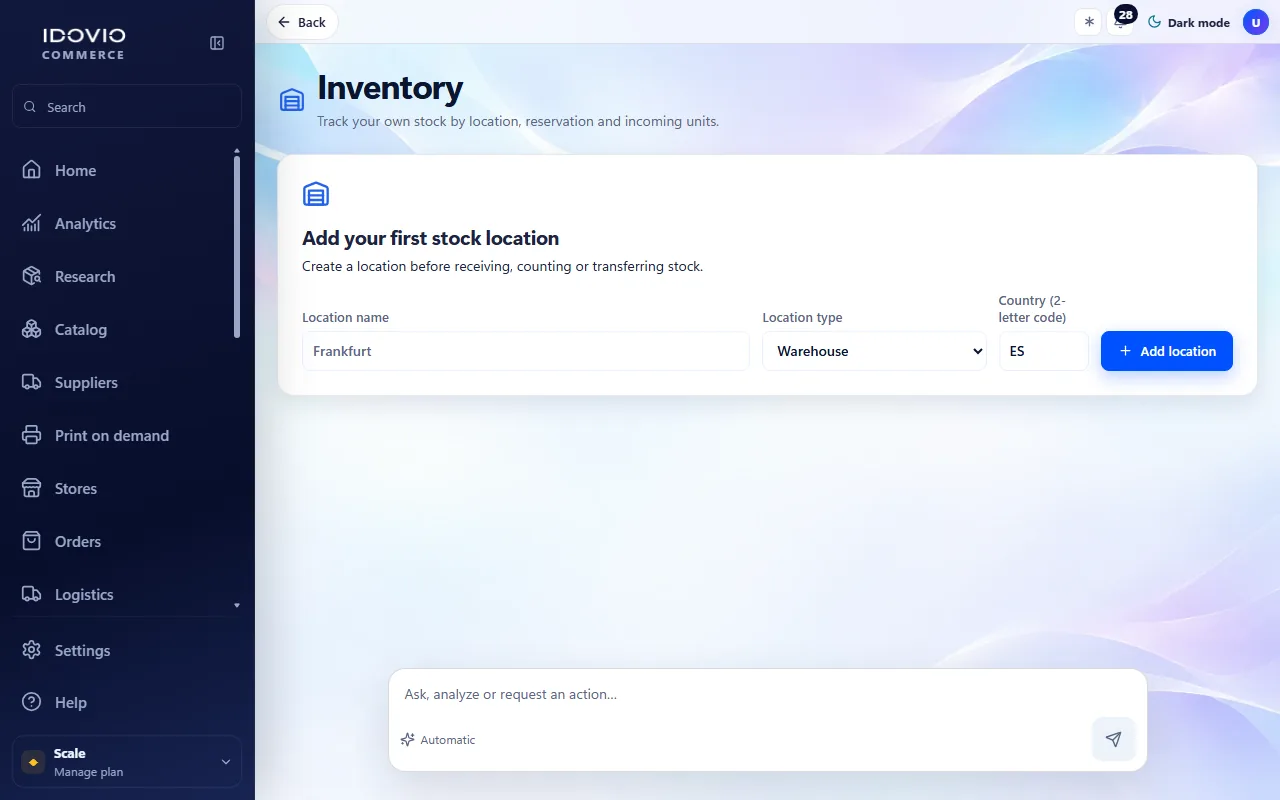The image size is (1280, 800).
Task: Click the sidebar scroll down arrow
Action: 237,605
